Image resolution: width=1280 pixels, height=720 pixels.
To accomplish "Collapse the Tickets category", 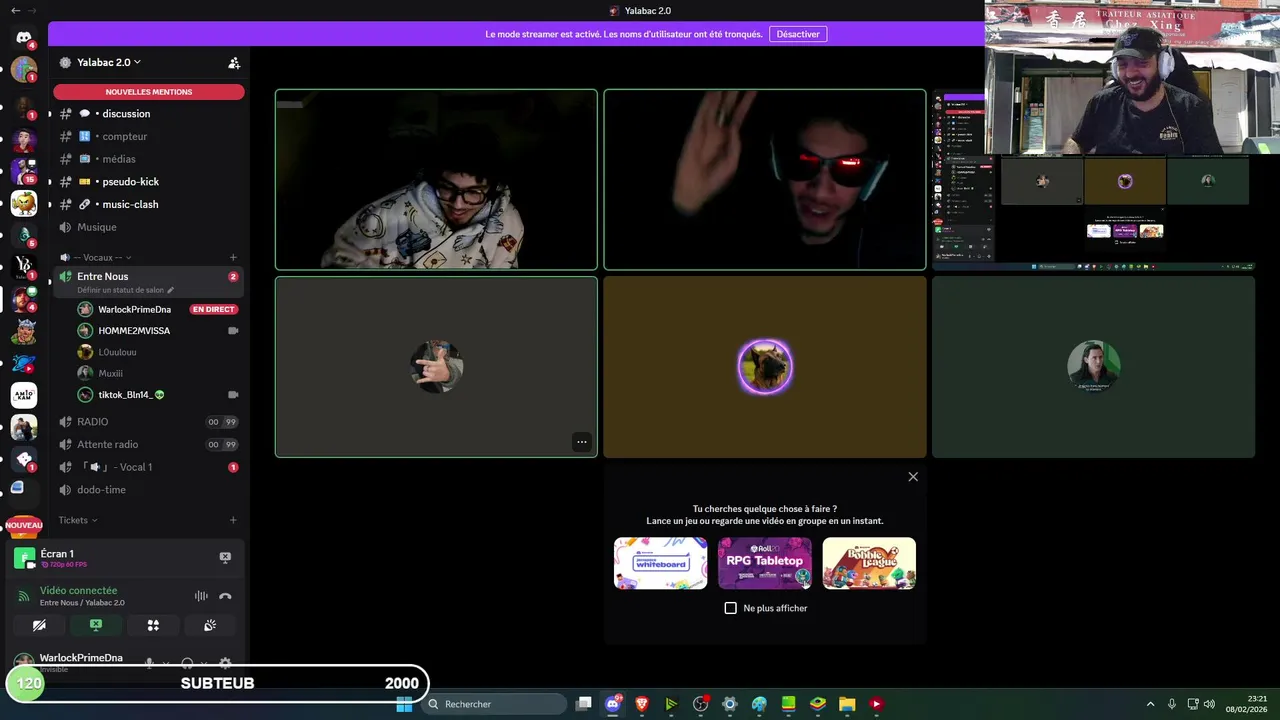I will pyautogui.click(x=78, y=520).
